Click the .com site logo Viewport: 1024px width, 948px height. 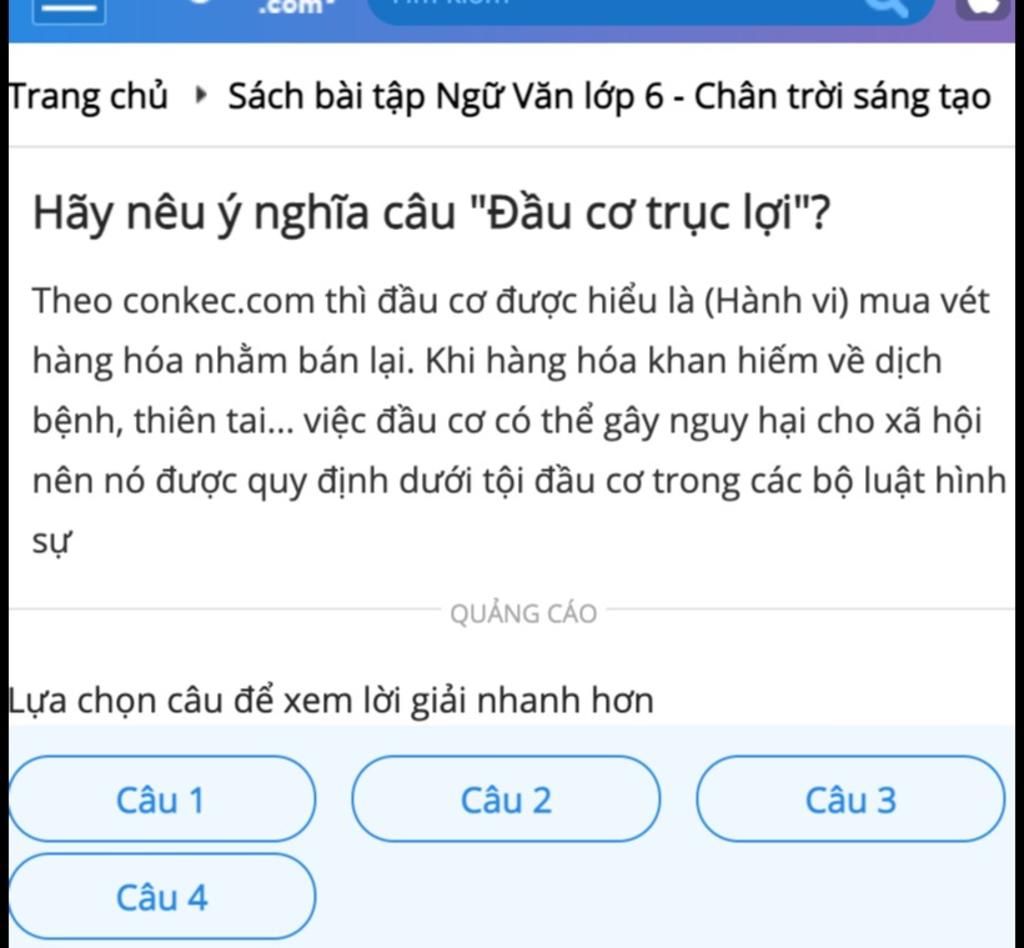coord(291,7)
